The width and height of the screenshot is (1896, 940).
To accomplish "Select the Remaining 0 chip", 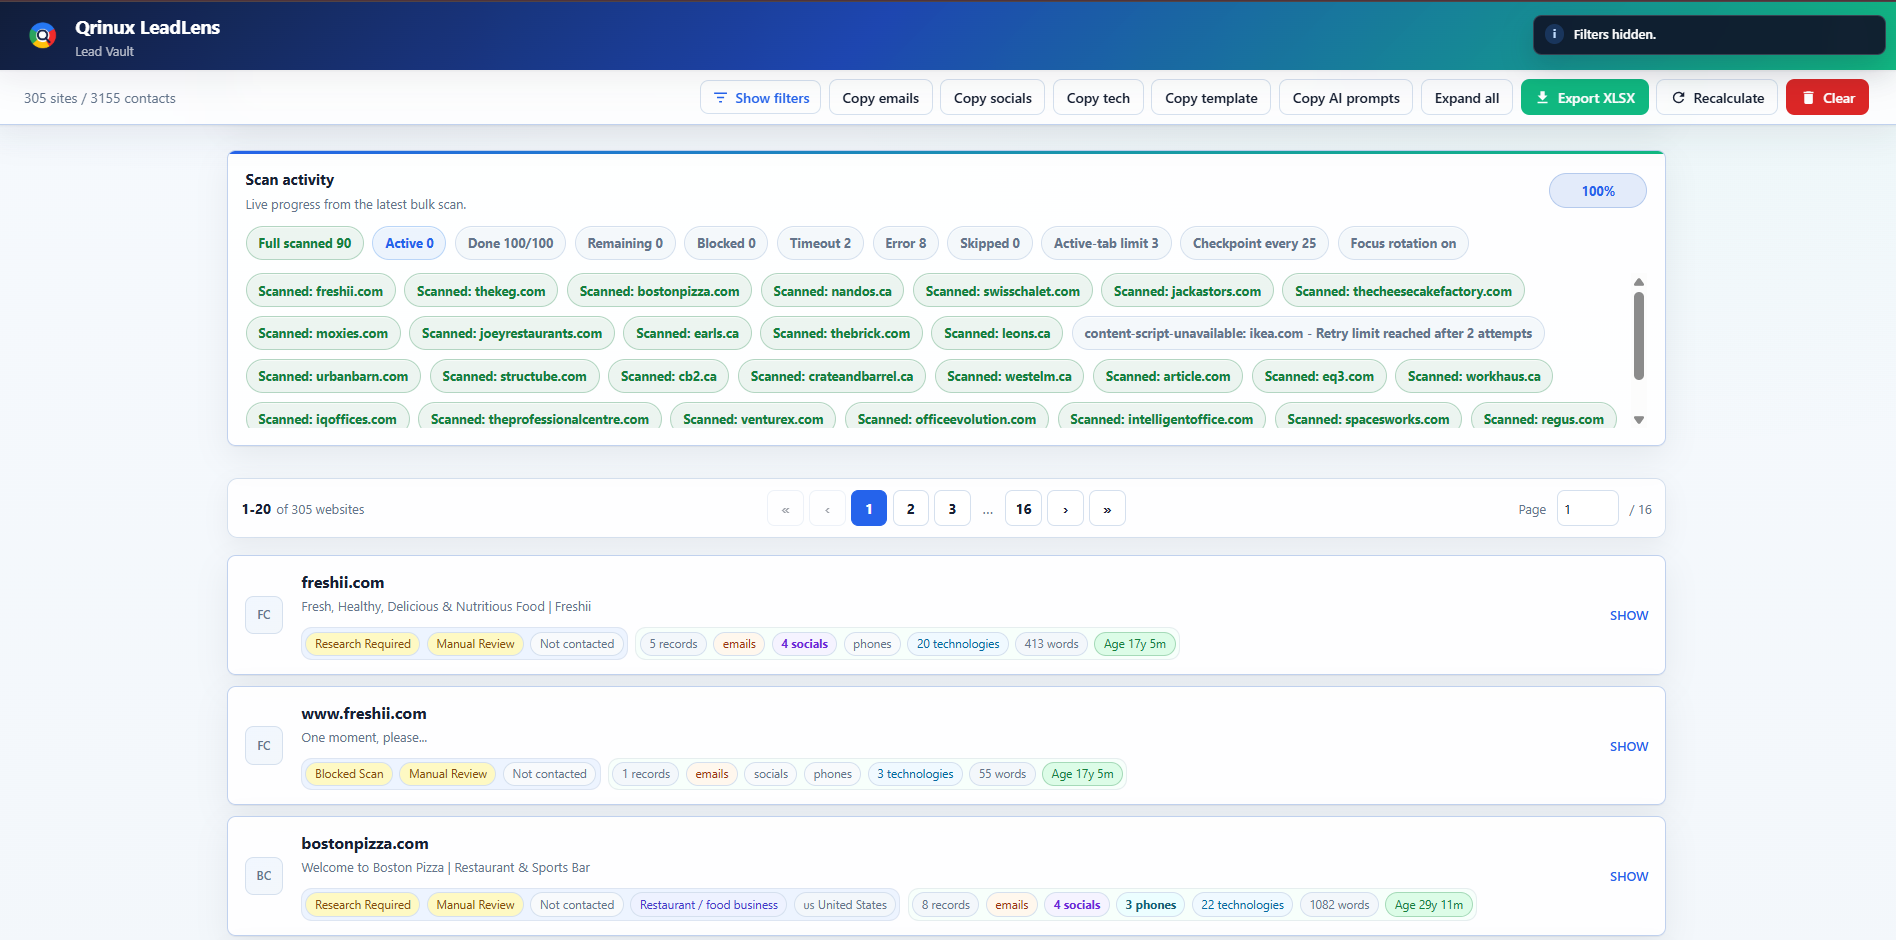I will click(625, 243).
